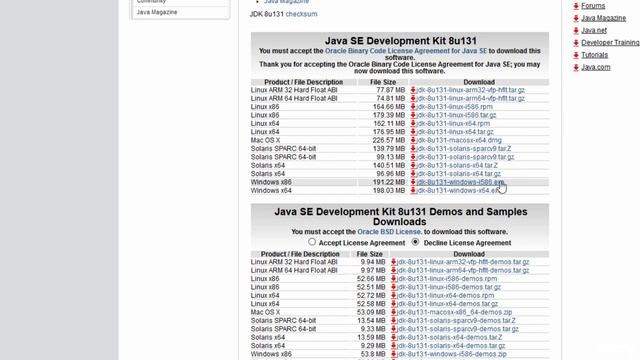Viewport: 640px width, 360px height.
Task: Click download icon for solaris-x64-demos.tar.Z
Action: pos(393,338)
